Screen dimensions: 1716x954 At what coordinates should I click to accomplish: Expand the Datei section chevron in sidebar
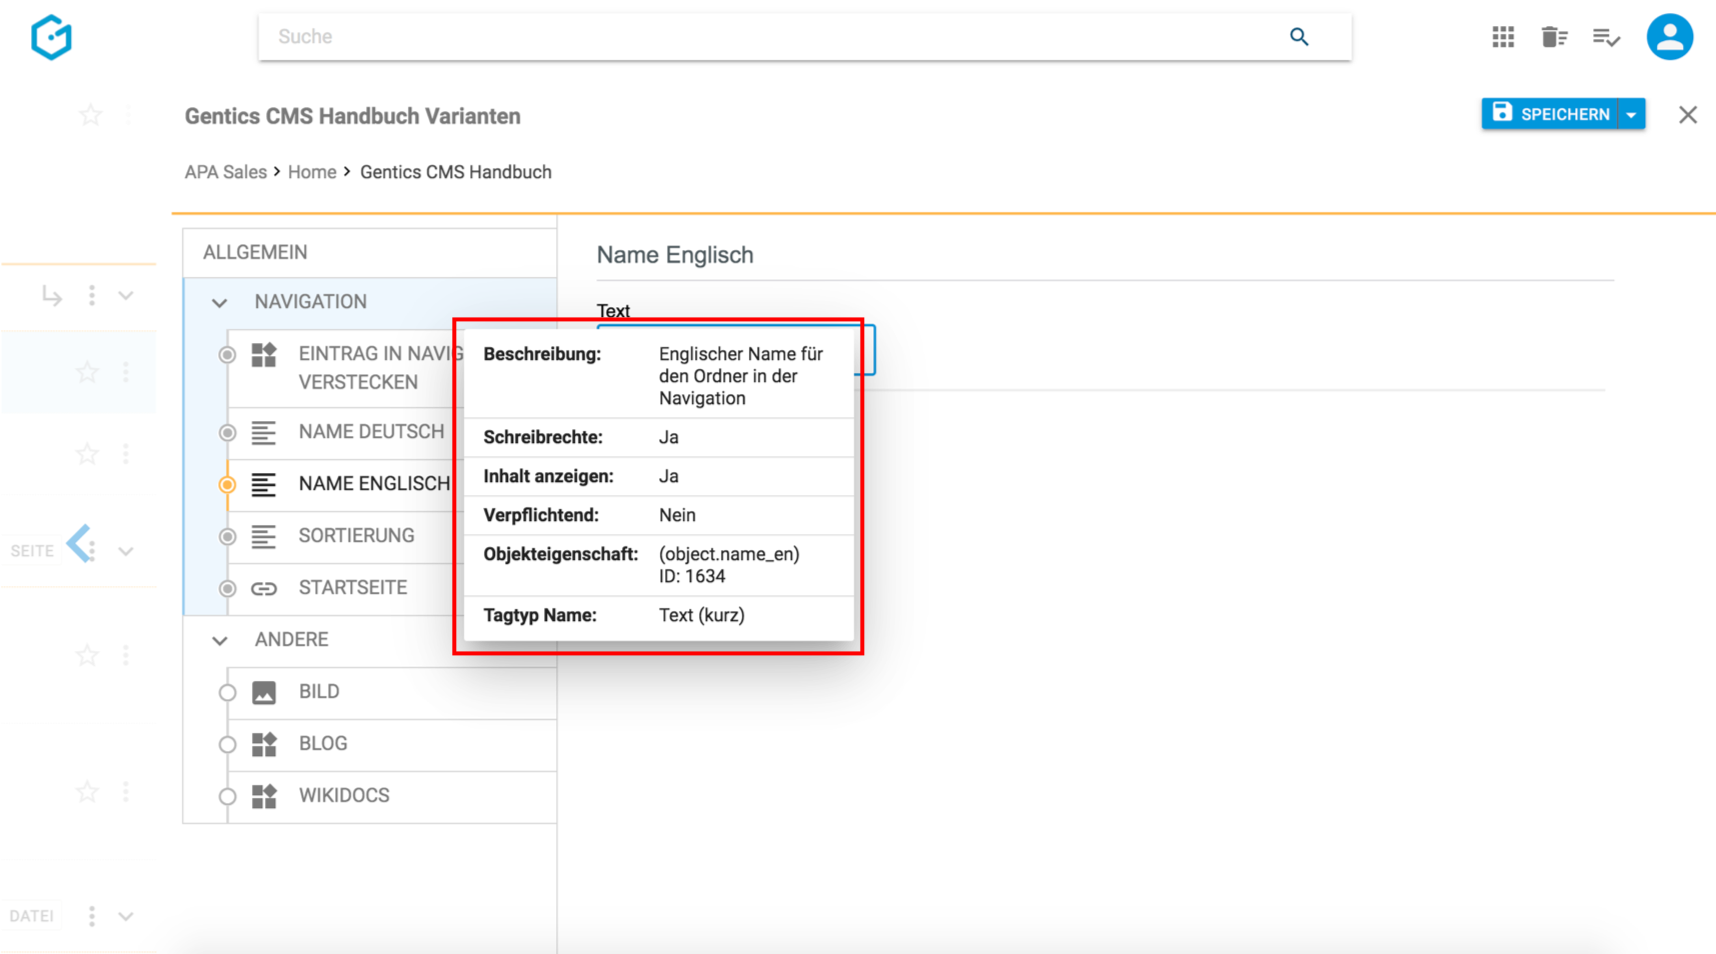tap(126, 916)
